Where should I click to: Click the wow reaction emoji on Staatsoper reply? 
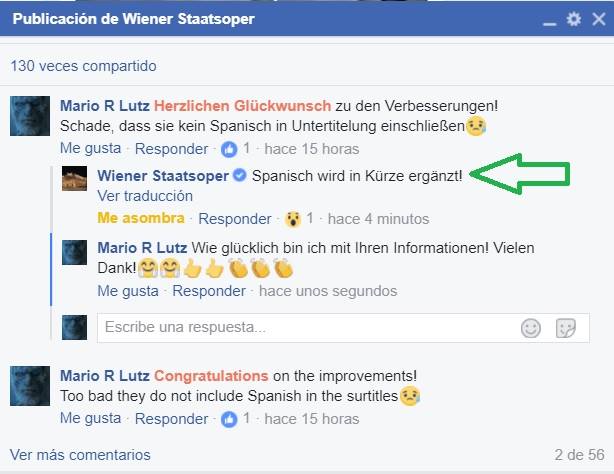click(x=293, y=219)
